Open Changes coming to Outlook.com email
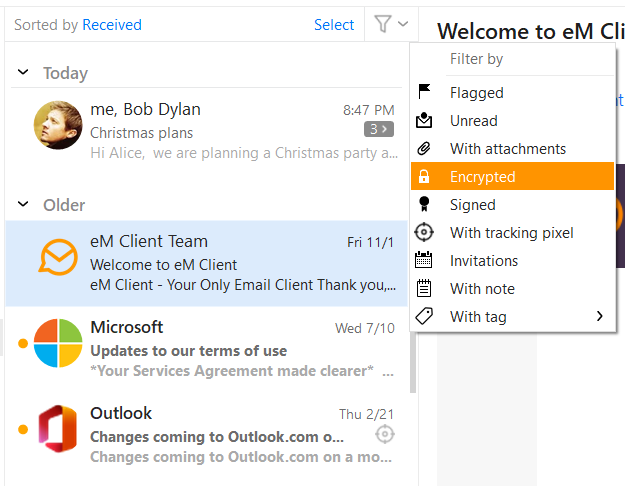Screen dimensions: 625x486 tap(206, 435)
